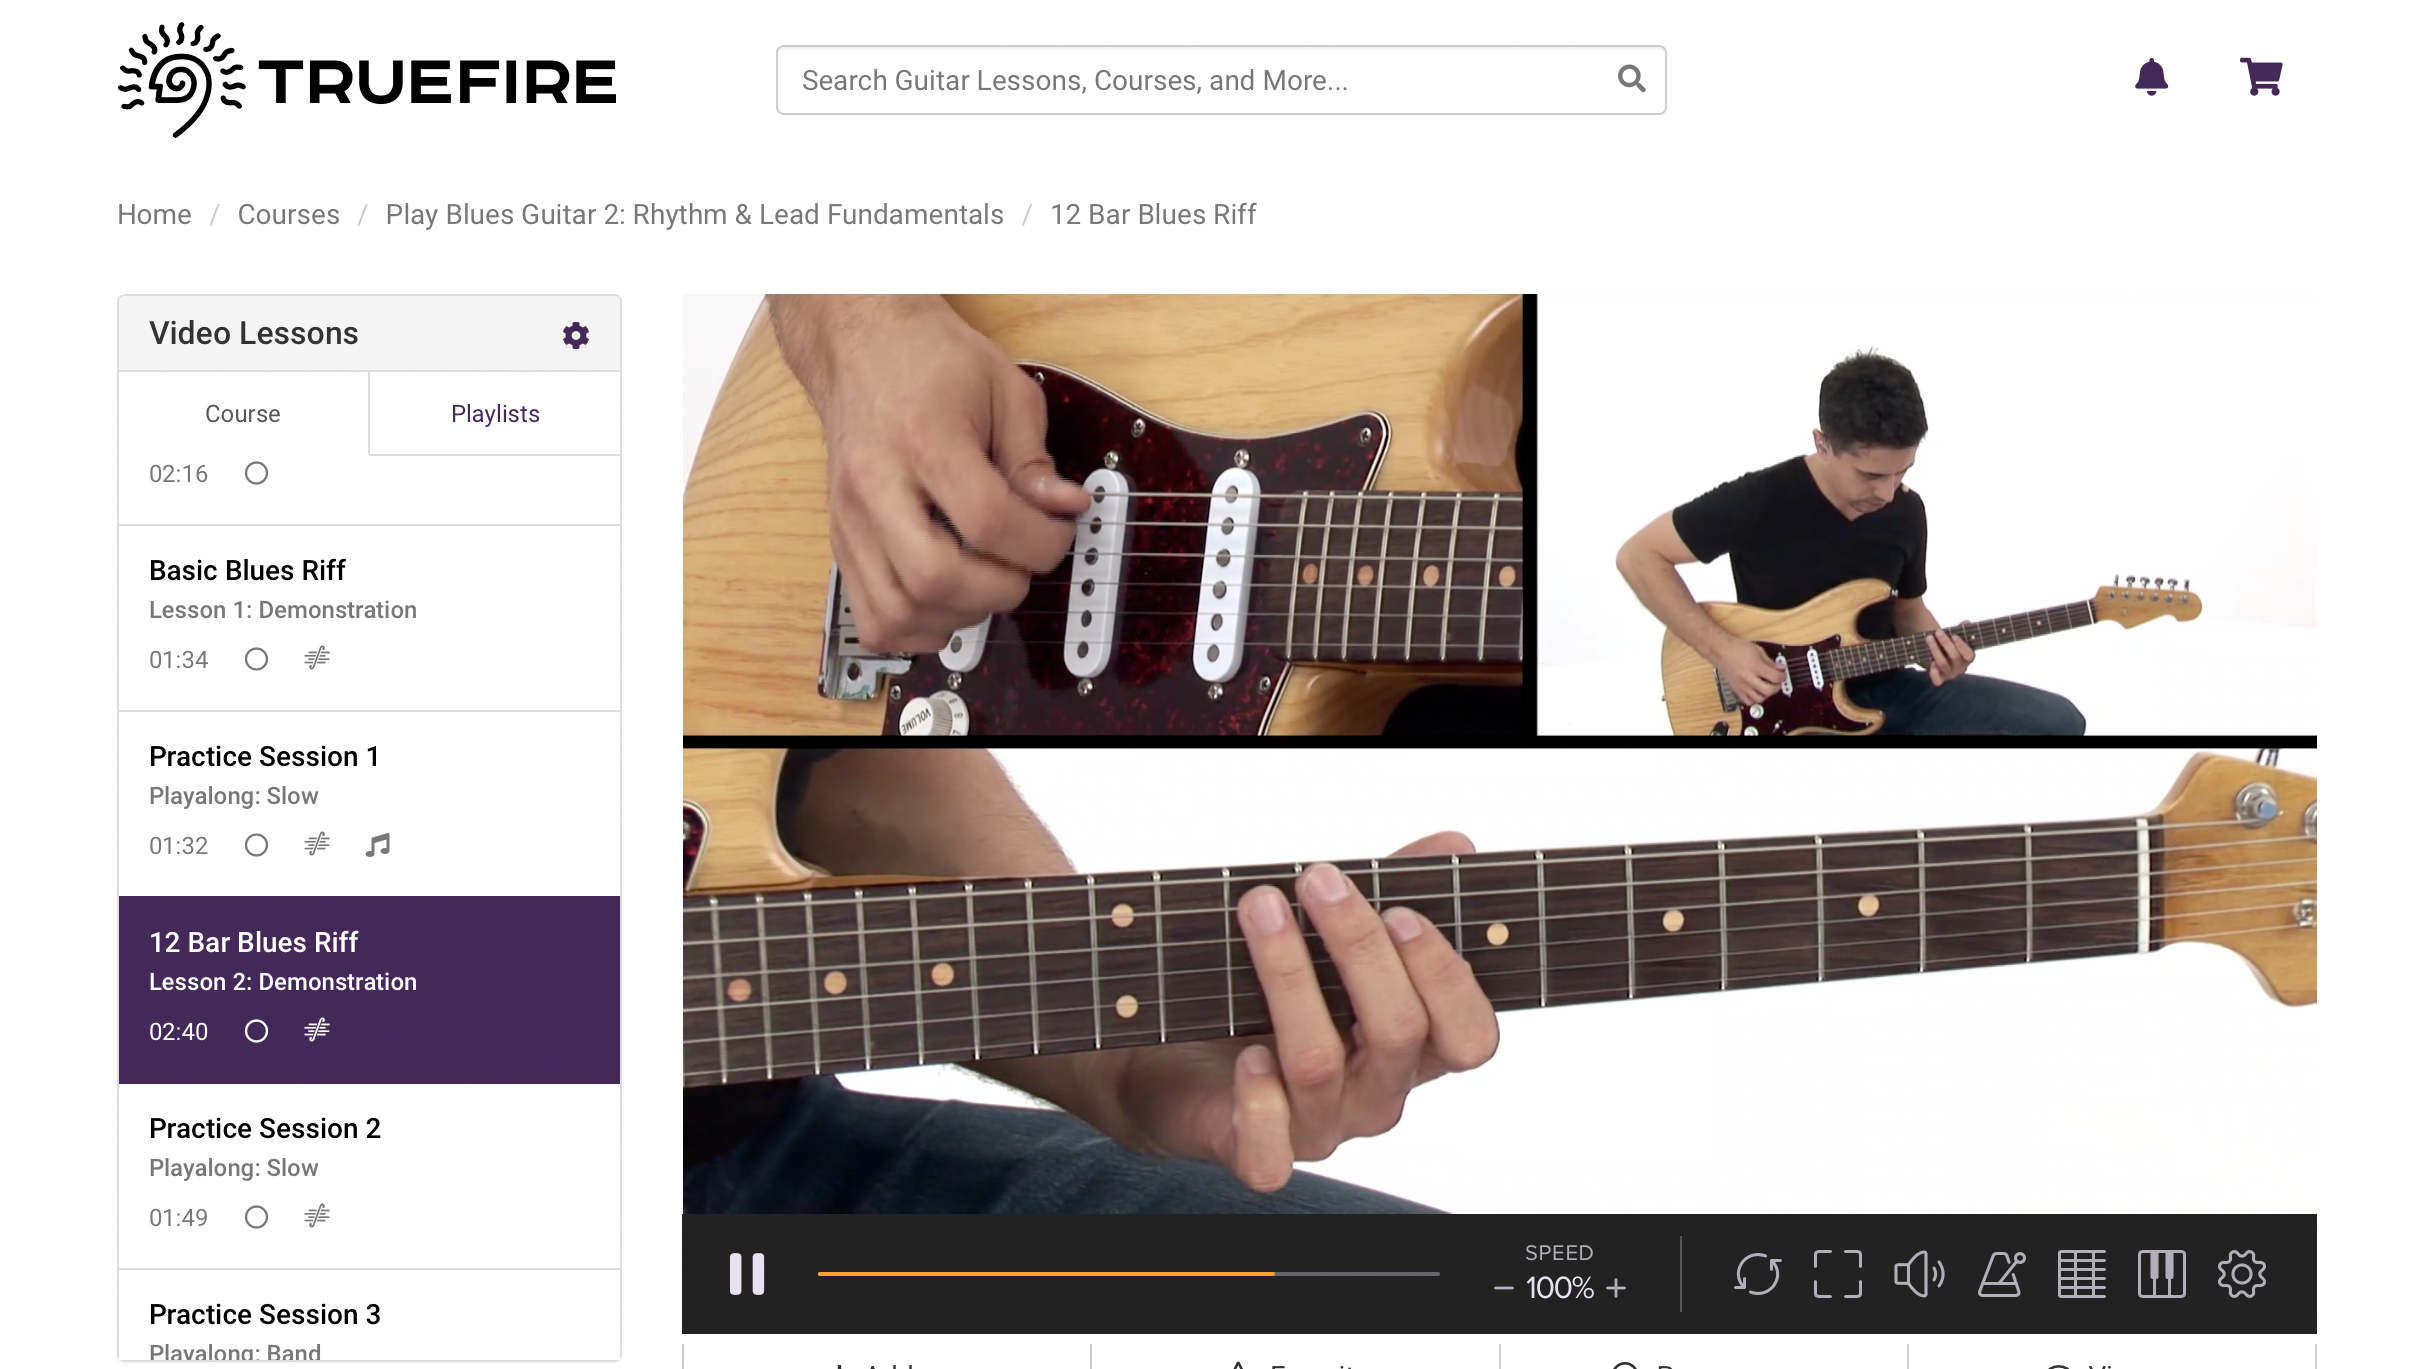Open video player settings gear
Viewport: 2434px width, 1369px height.
tap(2240, 1274)
